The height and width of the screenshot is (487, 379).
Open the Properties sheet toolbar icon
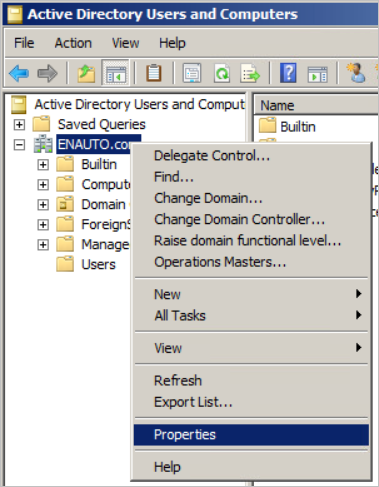(192, 73)
